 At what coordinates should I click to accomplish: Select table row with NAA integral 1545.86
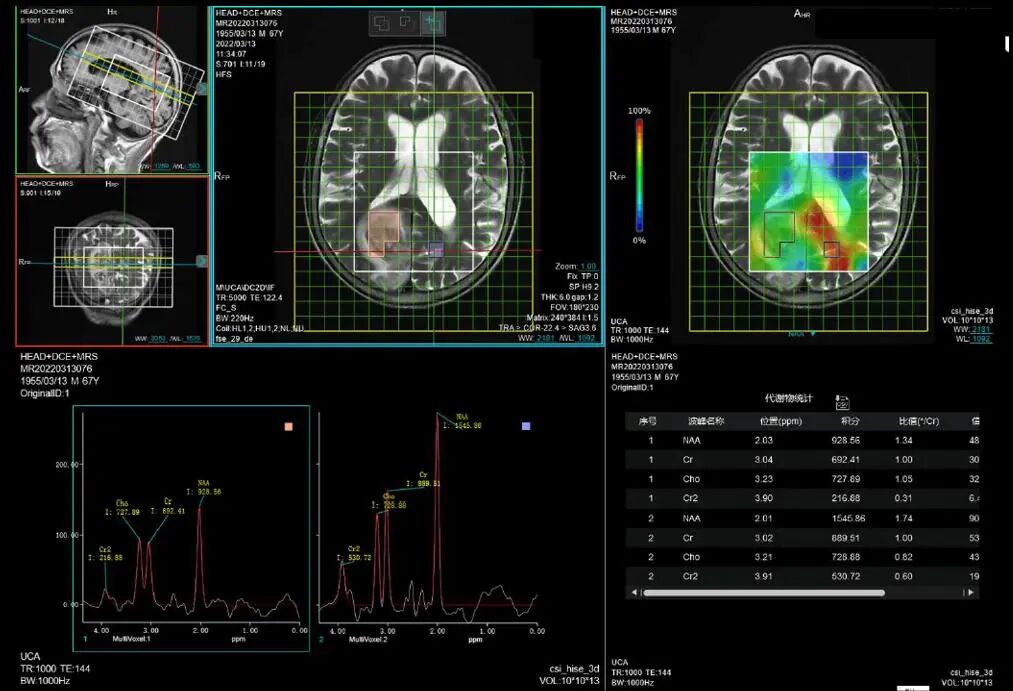(802, 518)
